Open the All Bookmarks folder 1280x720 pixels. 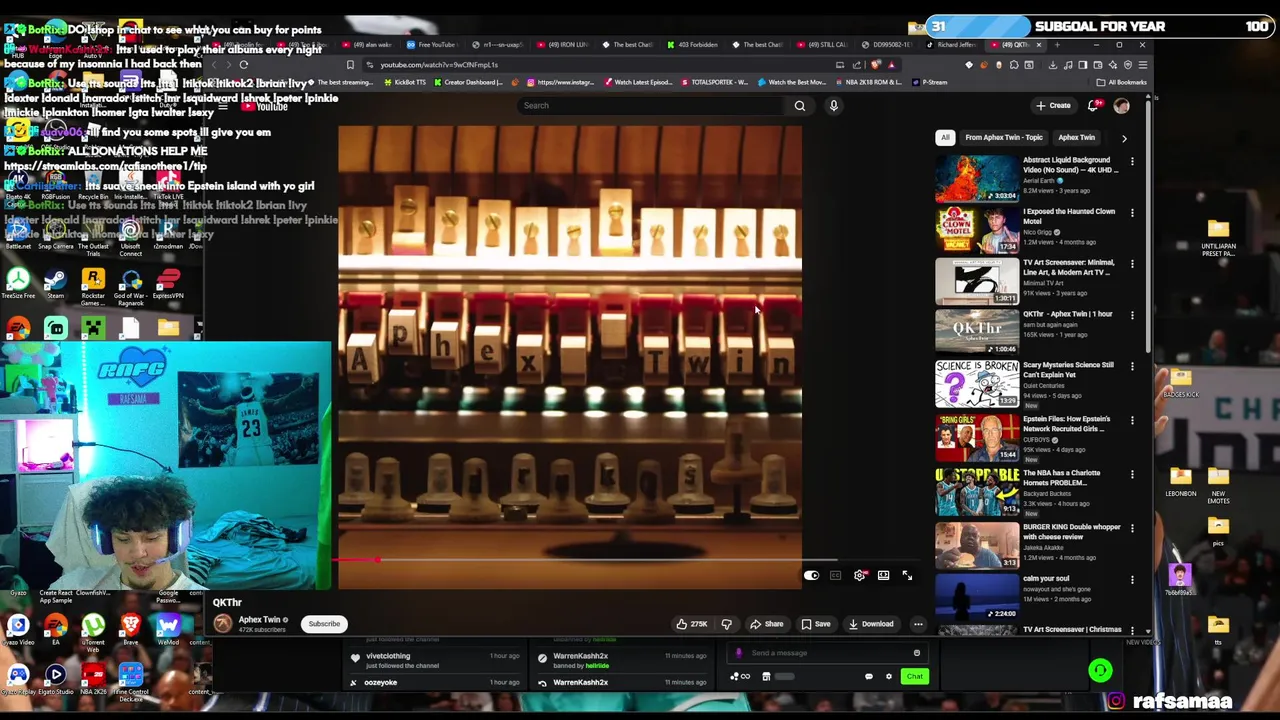pyautogui.click(x=1121, y=82)
